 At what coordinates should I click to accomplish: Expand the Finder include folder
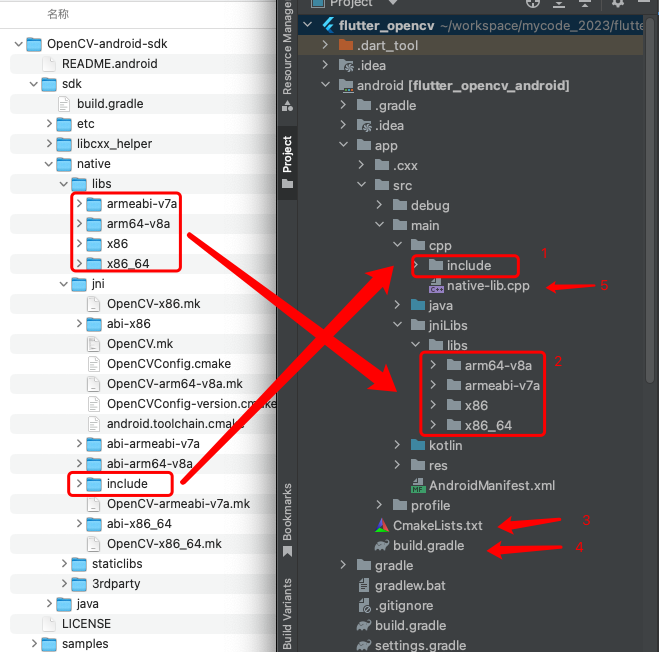point(79,483)
